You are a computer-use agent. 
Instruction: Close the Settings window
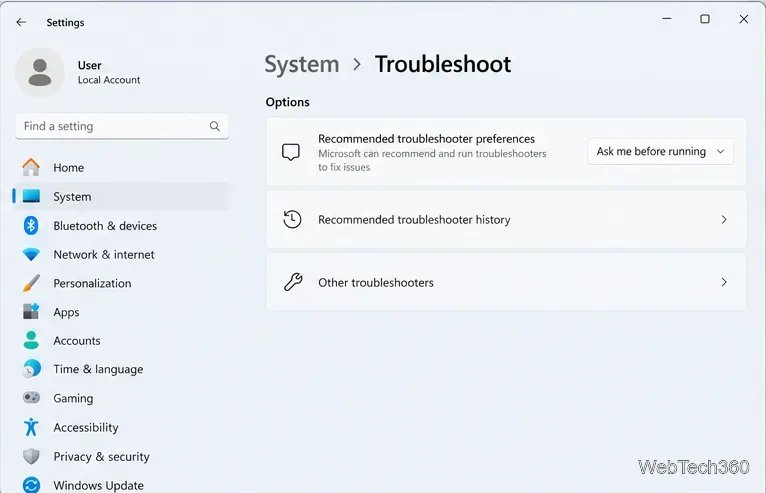pyautogui.click(x=744, y=19)
